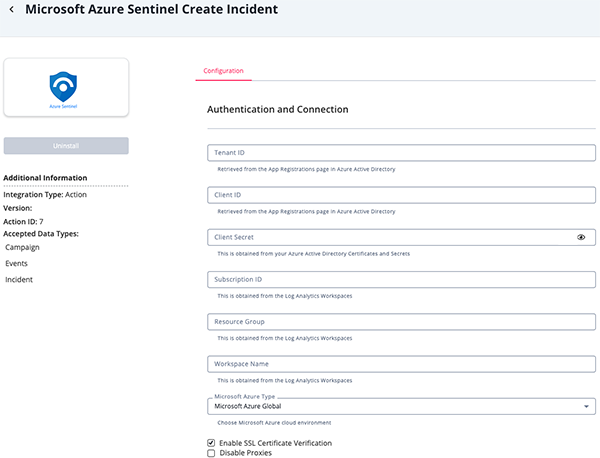Click the Uninstall button
This screenshot has height=458, width=600.
pyautogui.click(x=66, y=146)
